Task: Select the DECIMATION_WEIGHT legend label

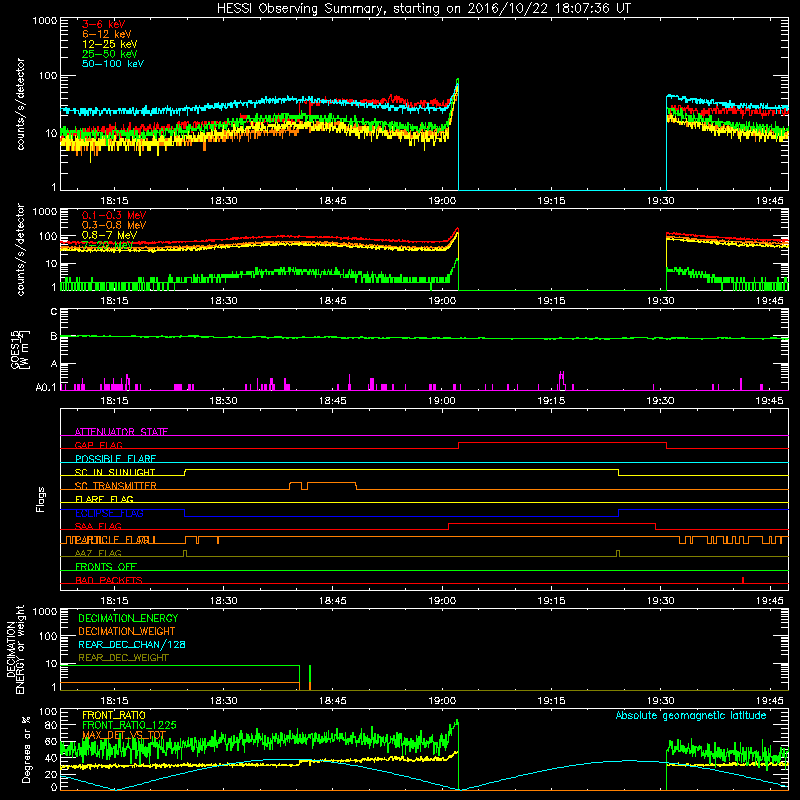Action: 127,631
